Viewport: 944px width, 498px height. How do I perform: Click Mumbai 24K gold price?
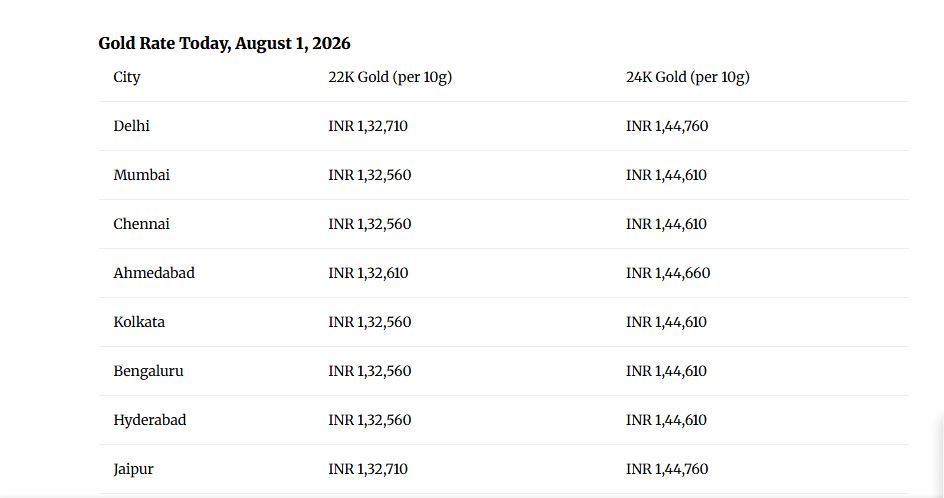(x=666, y=175)
